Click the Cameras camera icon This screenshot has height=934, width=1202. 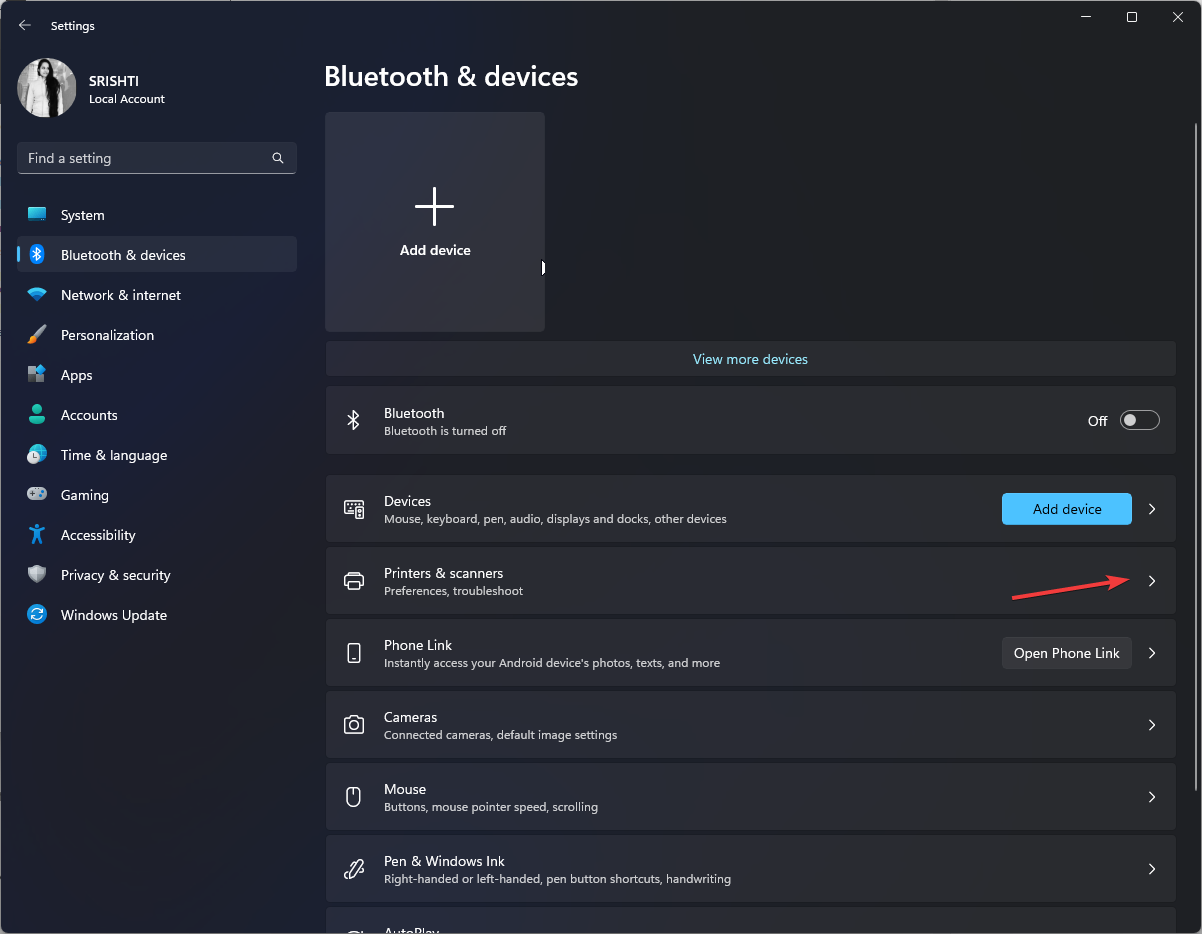pyautogui.click(x=354, y=725)
